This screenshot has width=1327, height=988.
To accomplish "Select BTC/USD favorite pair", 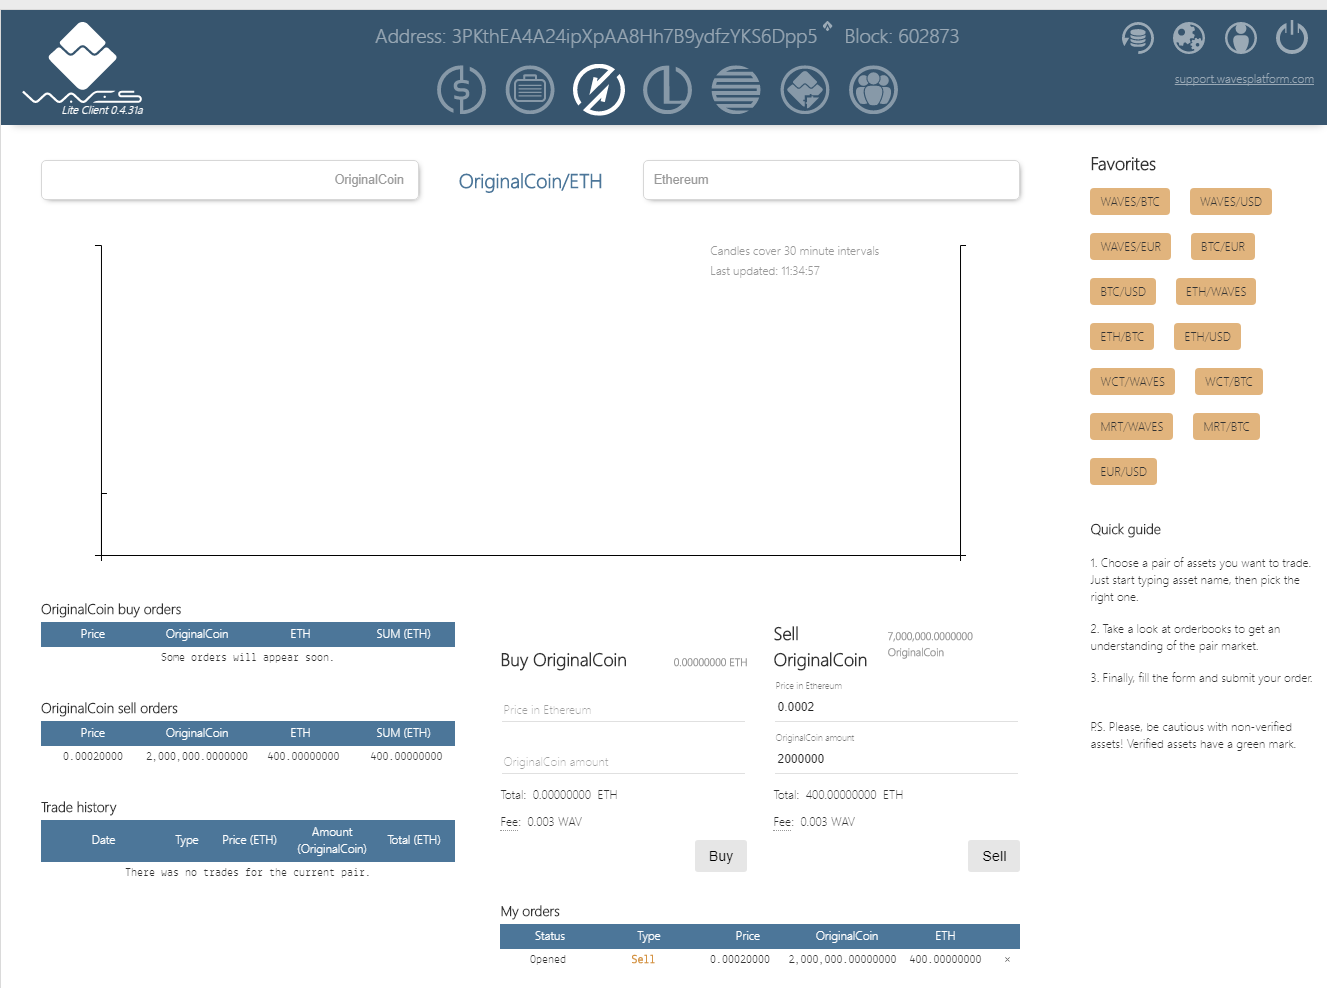I will (x=1123, y=292).
